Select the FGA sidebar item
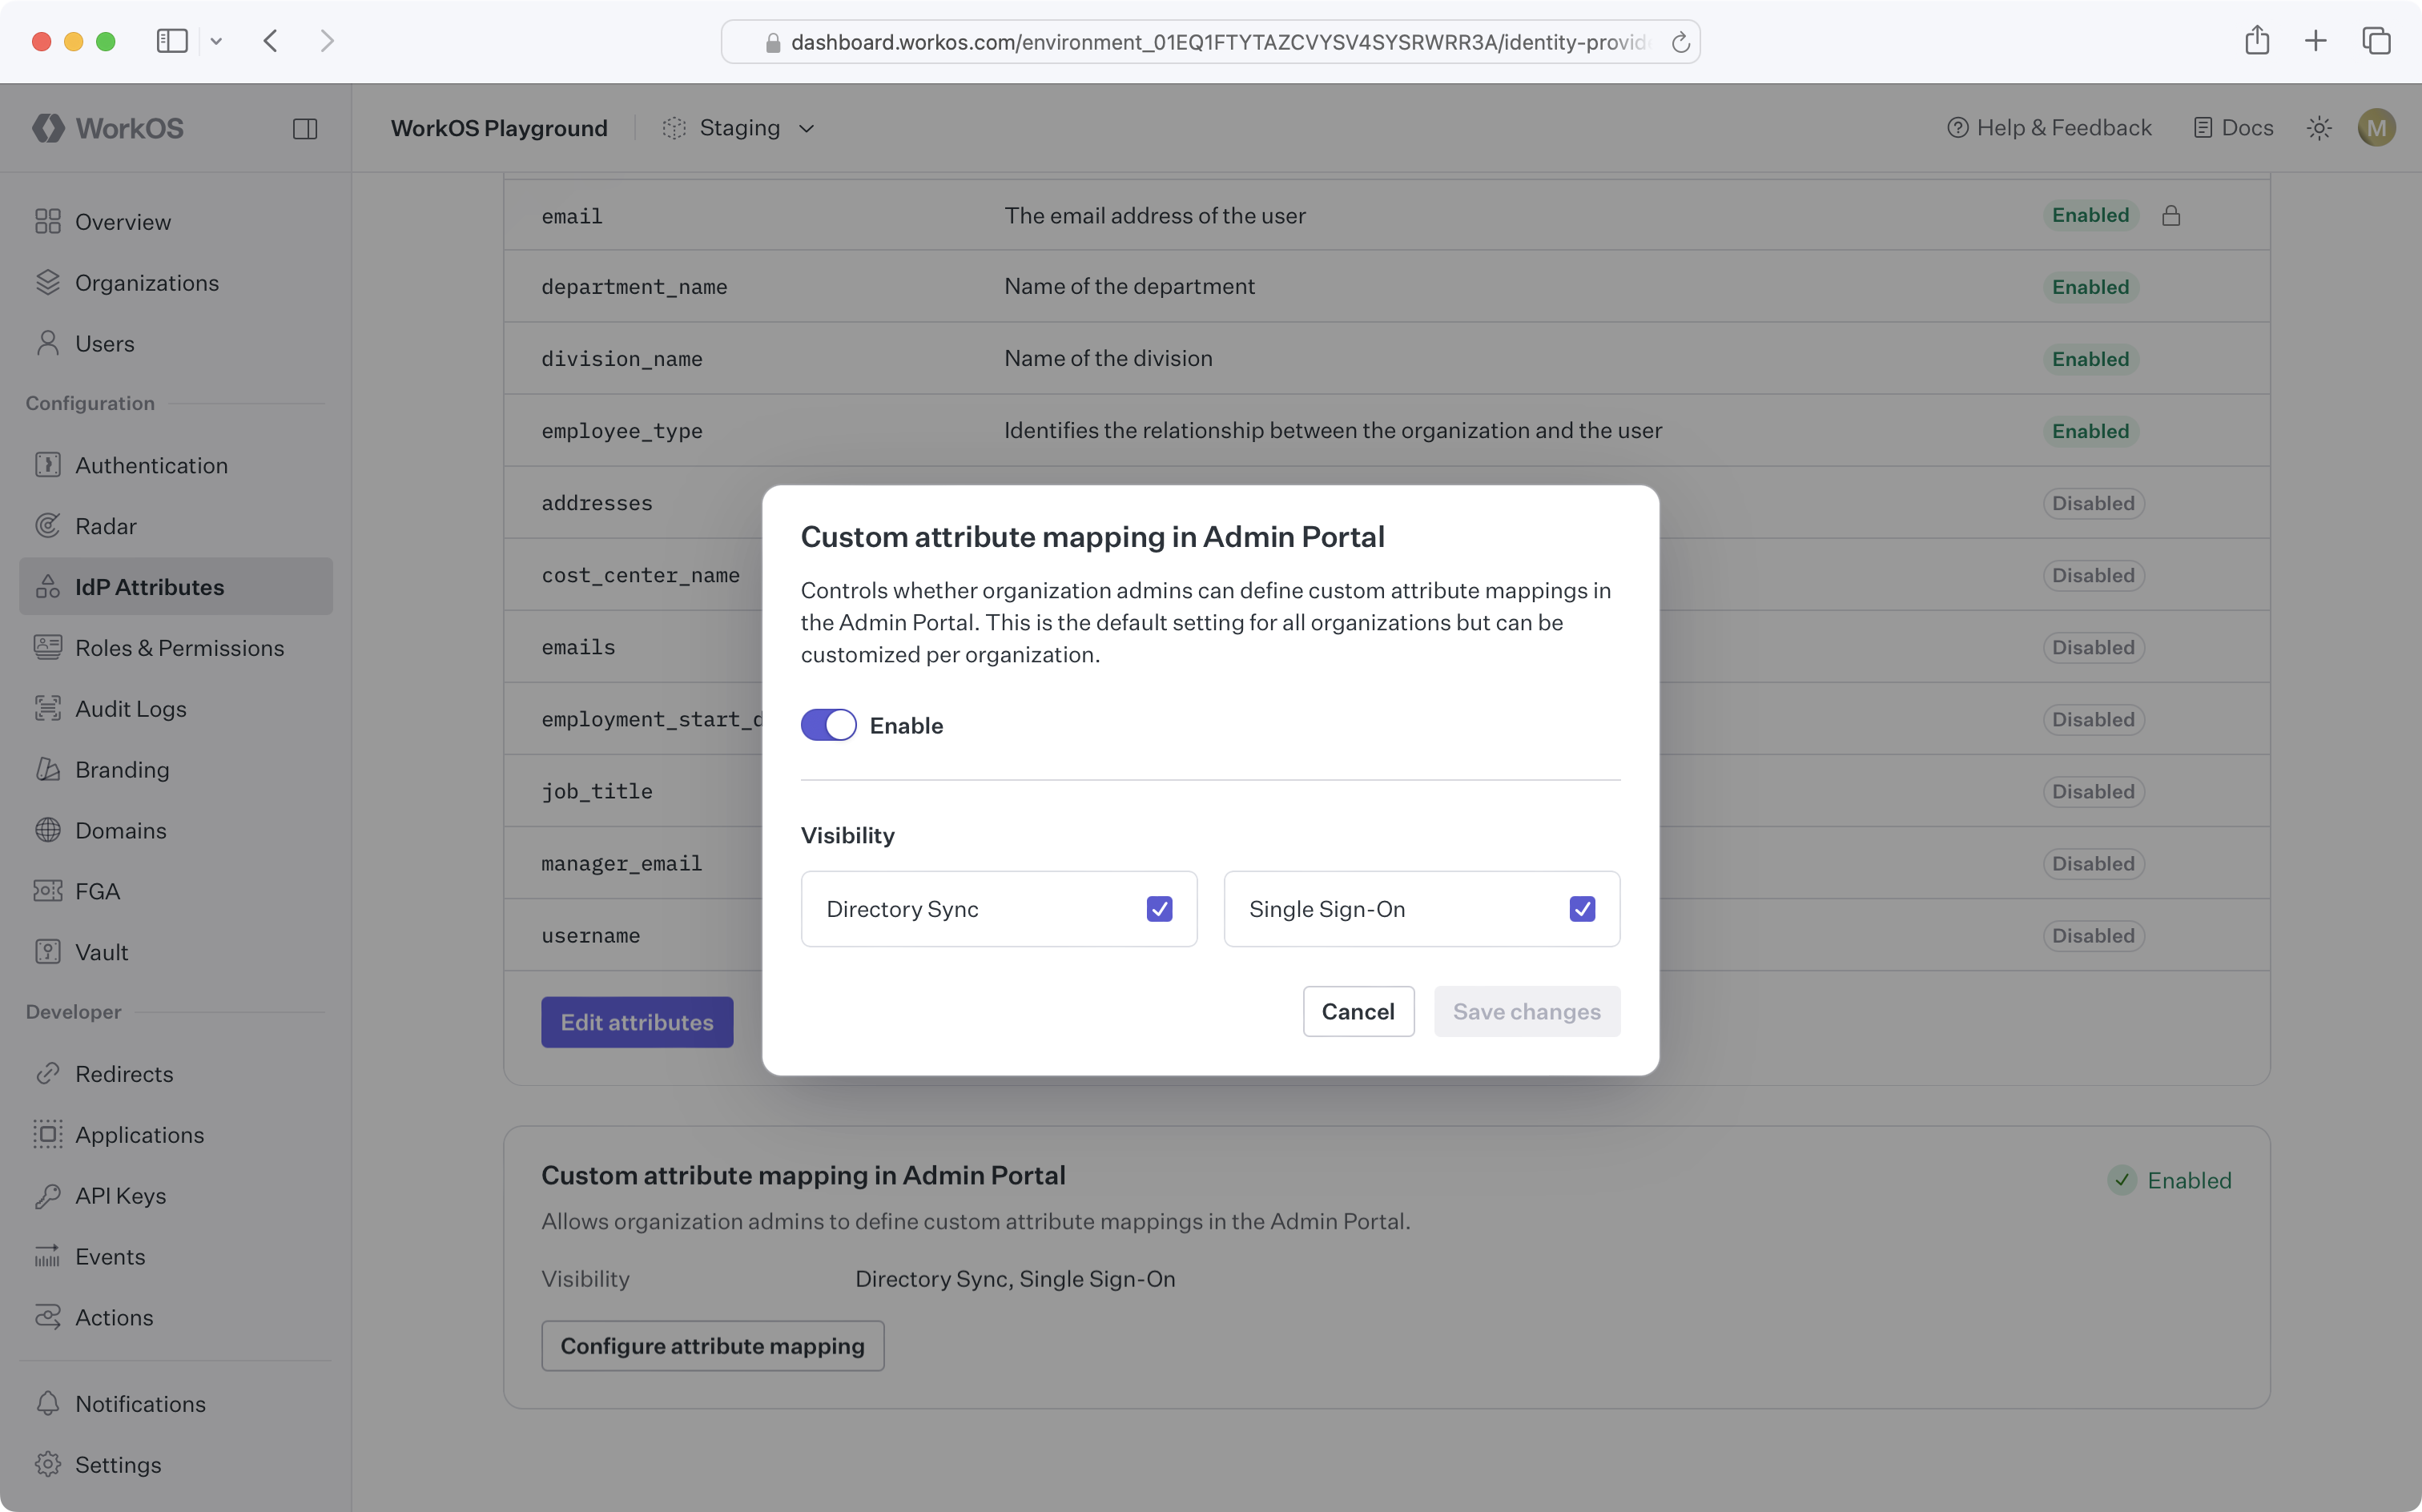The height and width of the screenshot is (1512, 2422). (97, 890)
